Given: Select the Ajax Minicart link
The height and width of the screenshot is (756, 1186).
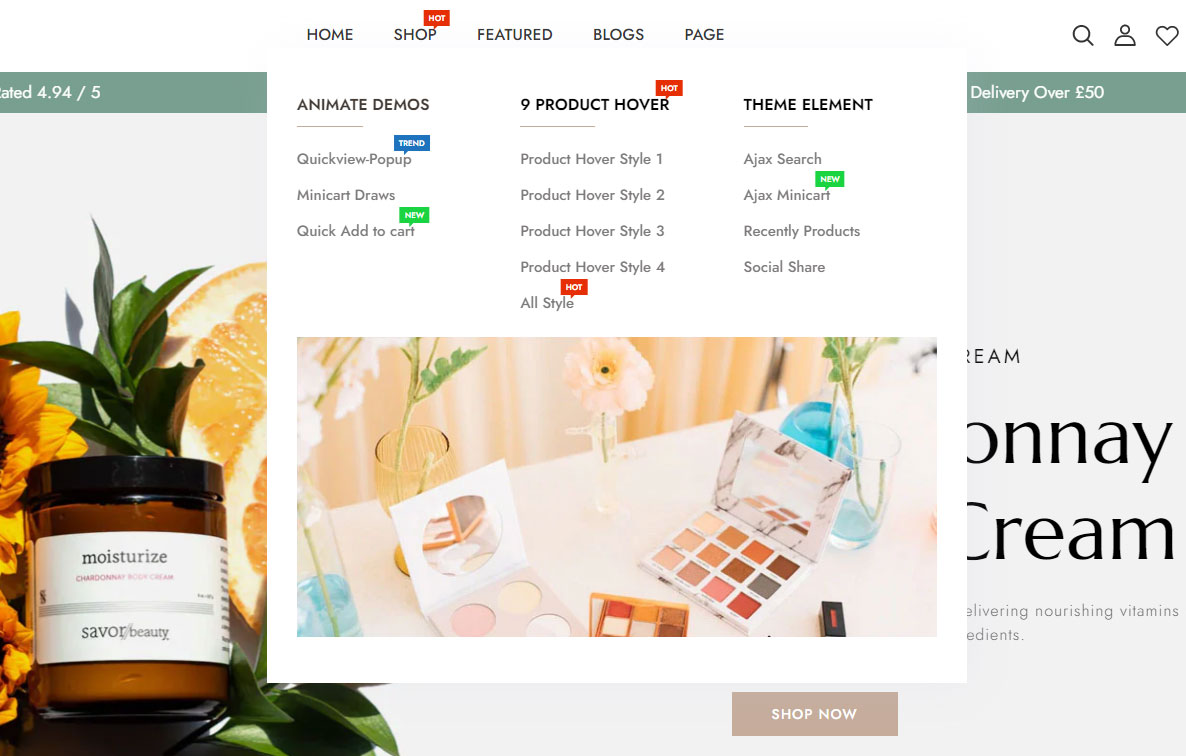Looking at the screenshot, I should (787, 195).
